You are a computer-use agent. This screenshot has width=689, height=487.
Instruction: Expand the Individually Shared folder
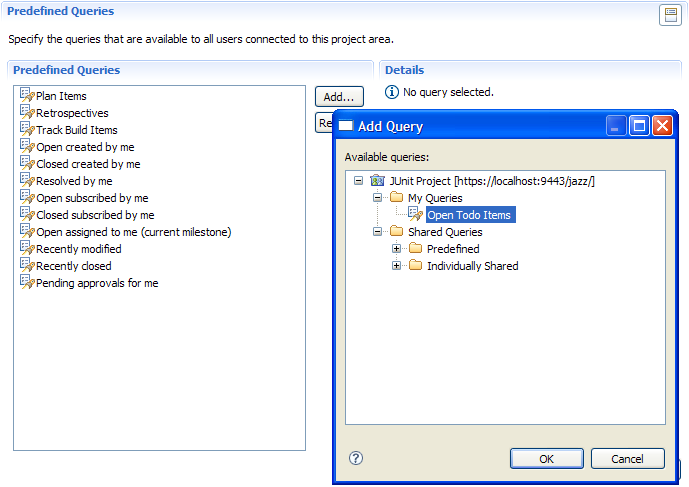point(396,265)
